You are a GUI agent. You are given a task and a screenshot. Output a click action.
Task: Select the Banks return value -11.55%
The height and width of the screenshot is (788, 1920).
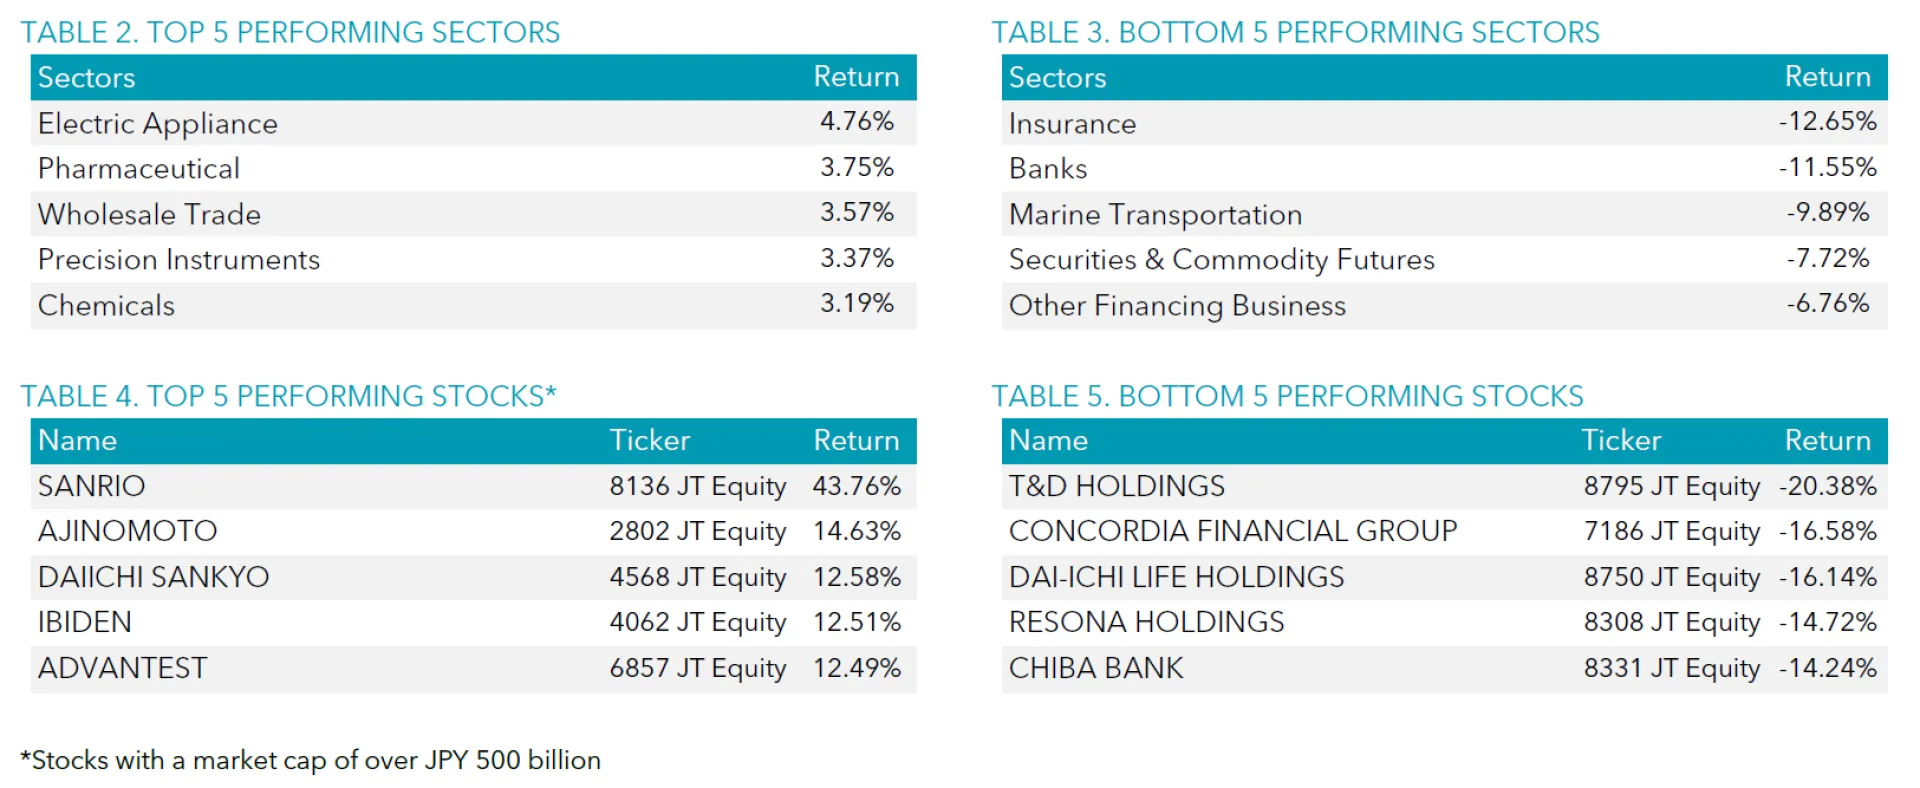(x=1827, y=167)
